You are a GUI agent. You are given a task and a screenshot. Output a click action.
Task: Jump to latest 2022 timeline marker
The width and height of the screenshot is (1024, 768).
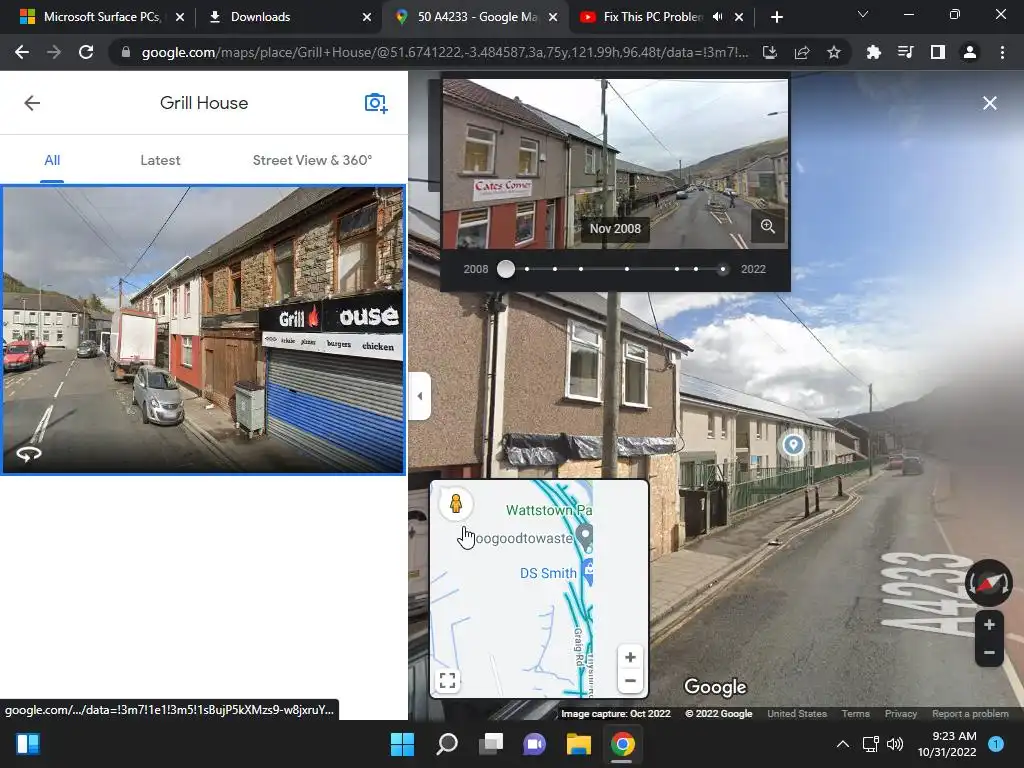(x=722, y=269)
